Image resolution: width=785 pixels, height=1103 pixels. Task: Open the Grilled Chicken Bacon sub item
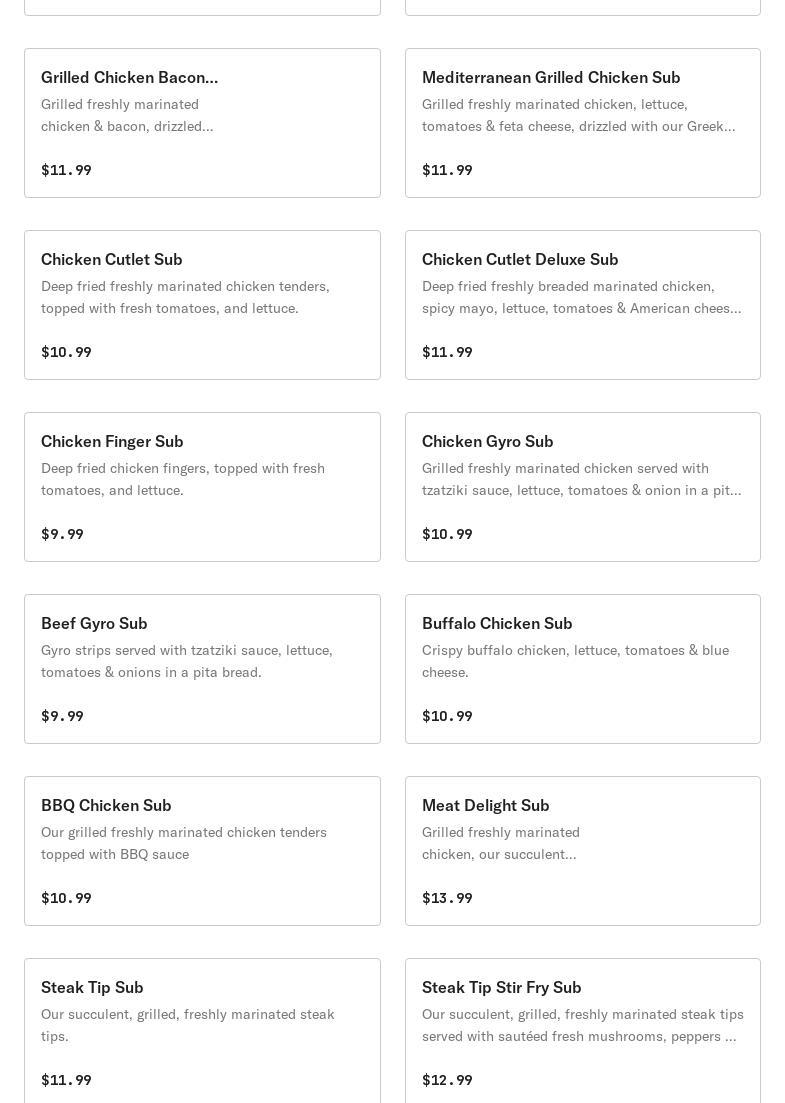coord(202,123)
